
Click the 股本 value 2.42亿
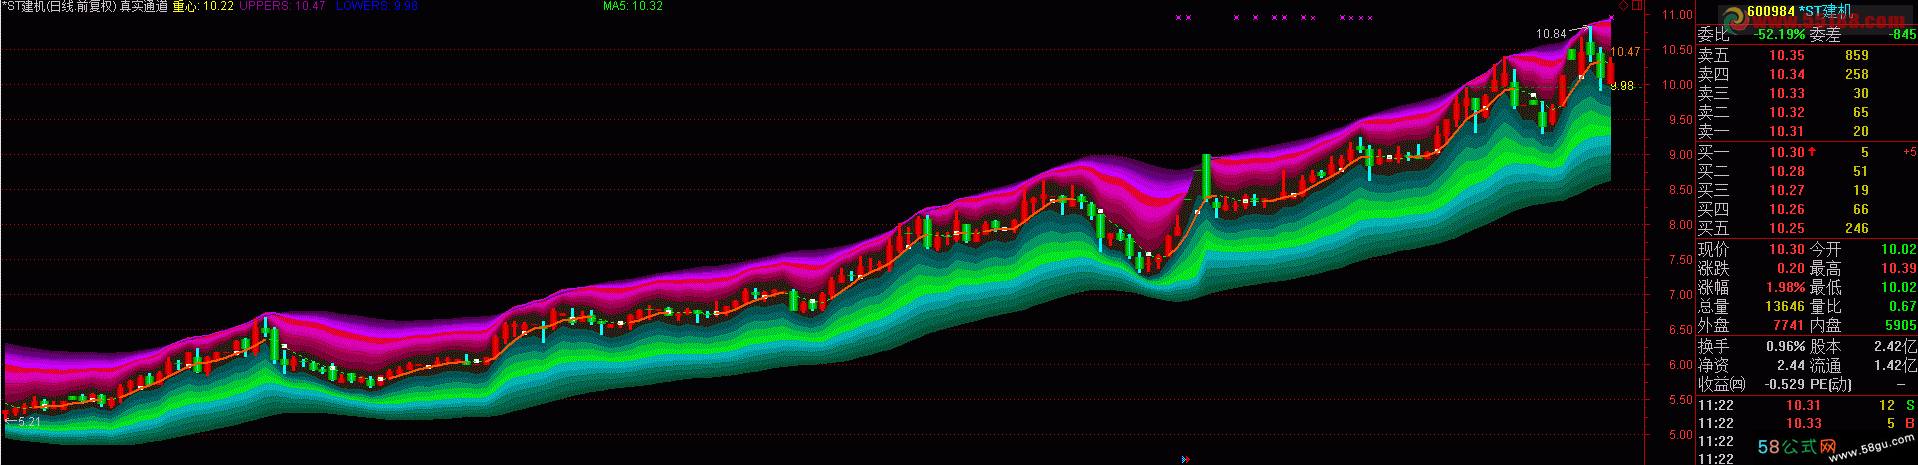click(x=1895, y=346)
